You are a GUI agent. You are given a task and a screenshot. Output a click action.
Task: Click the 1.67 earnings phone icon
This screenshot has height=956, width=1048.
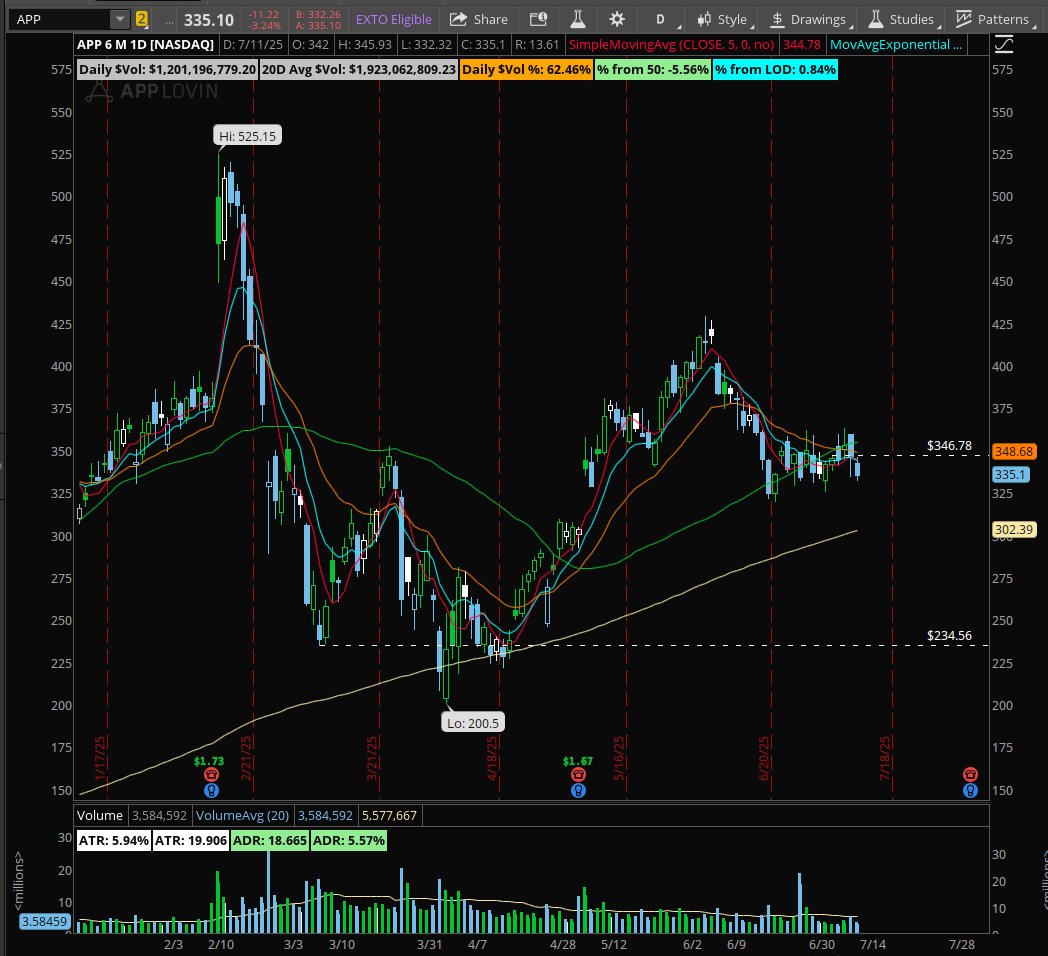(578, 774)
